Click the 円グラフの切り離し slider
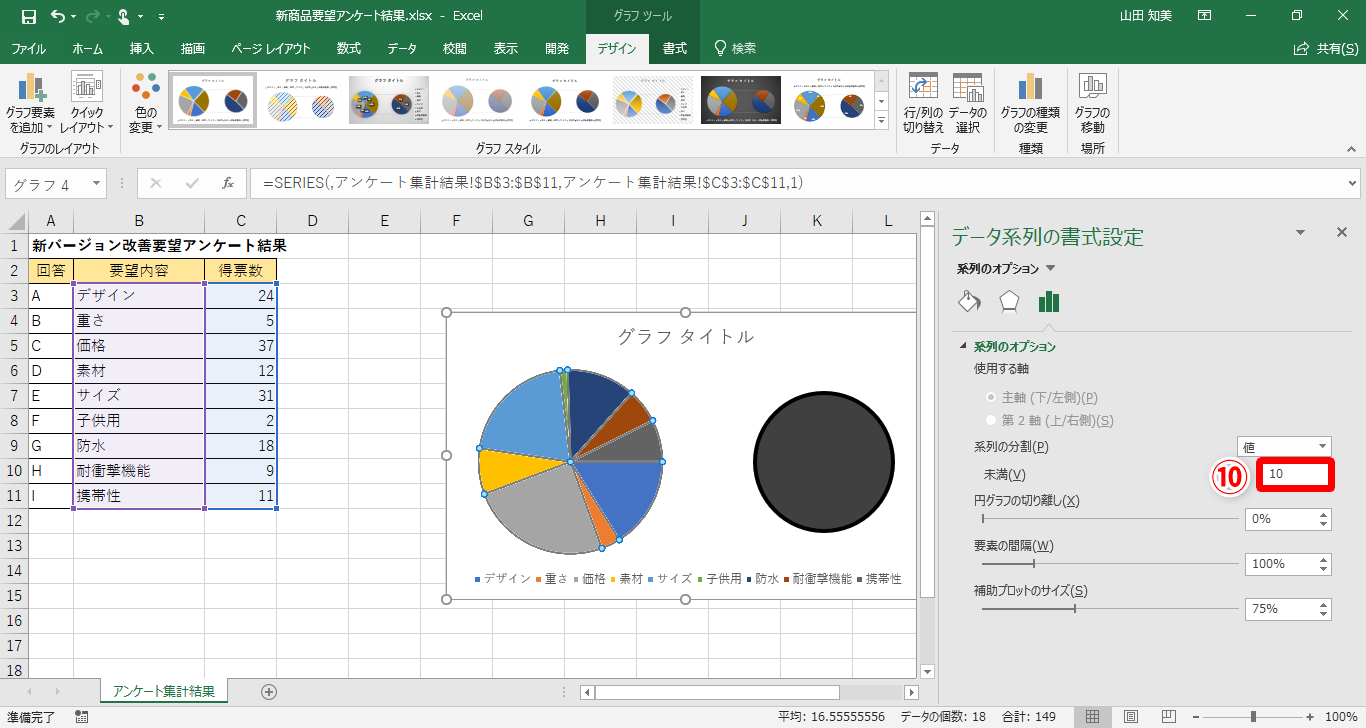This screenshot has height=728, width=1366. (x=1108, y=519)
